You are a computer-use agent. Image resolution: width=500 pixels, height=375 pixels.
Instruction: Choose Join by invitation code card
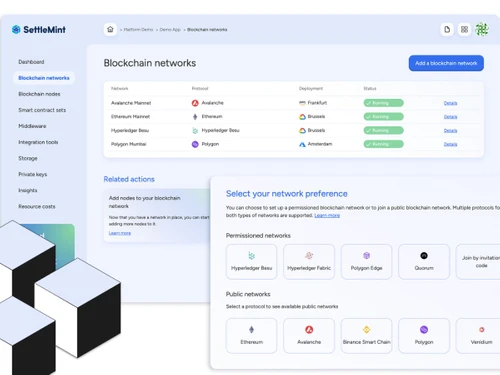[x=478, y=262]
